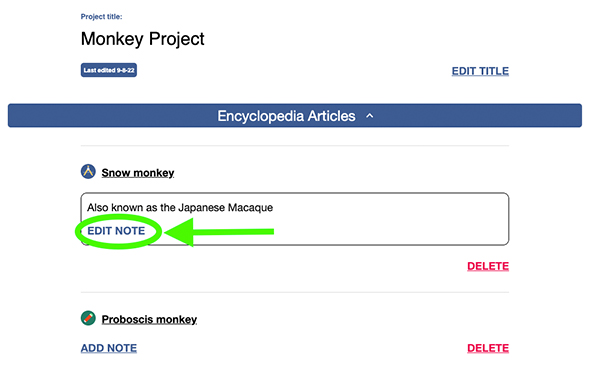Click the chevron arrow in Encyclopedia Articles bar
600x371 pixels.
coord(369,116)
